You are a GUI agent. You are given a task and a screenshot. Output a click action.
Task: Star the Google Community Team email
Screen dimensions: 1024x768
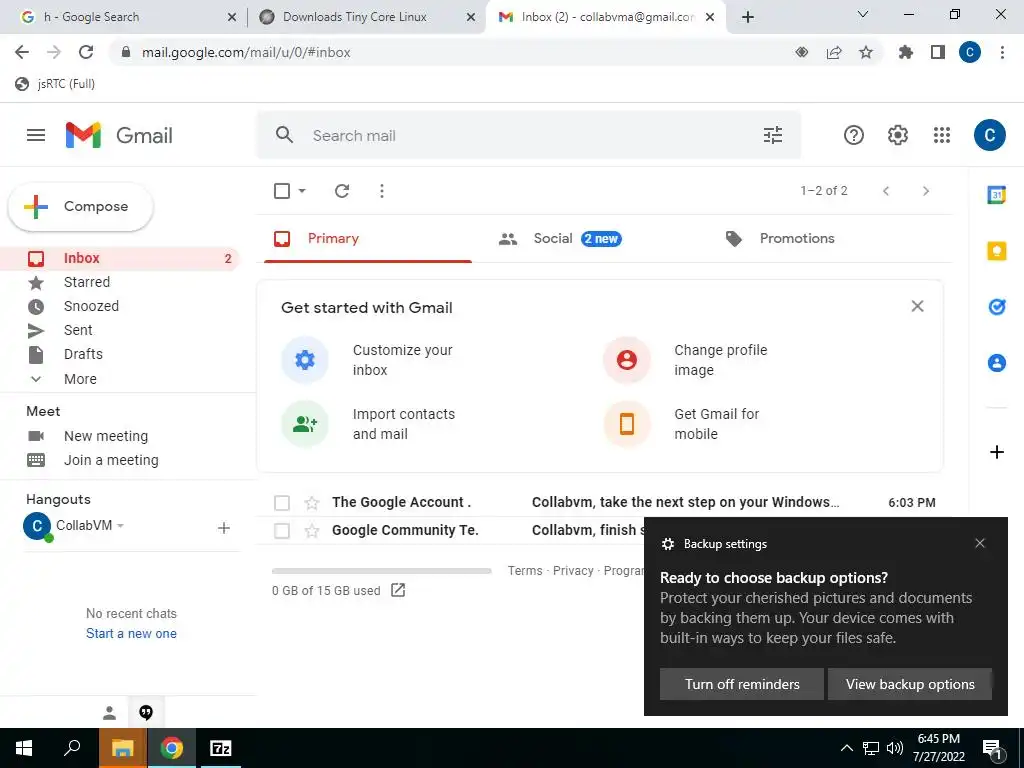[x=312, y=530]
